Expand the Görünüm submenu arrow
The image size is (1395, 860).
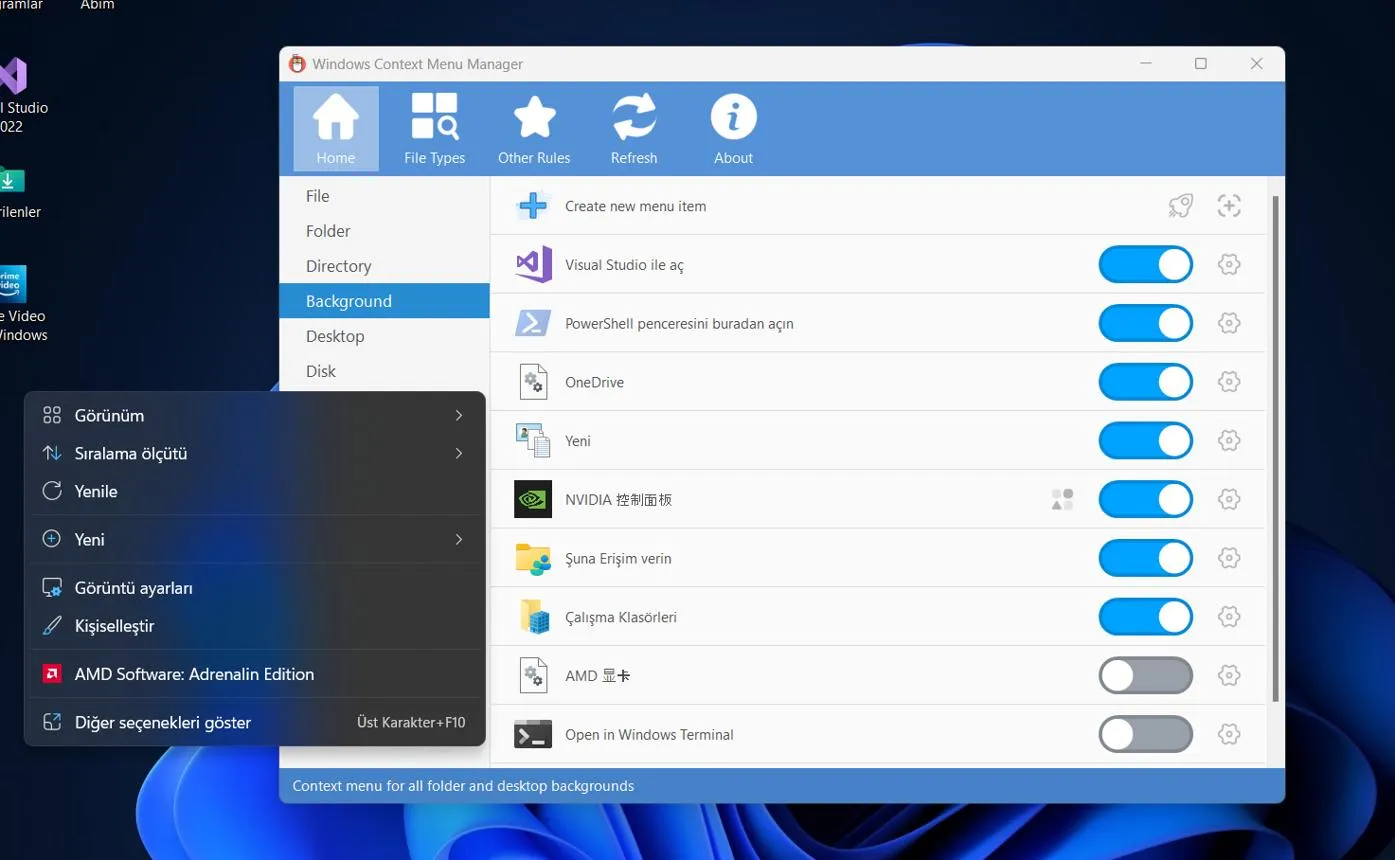(459, 415)
